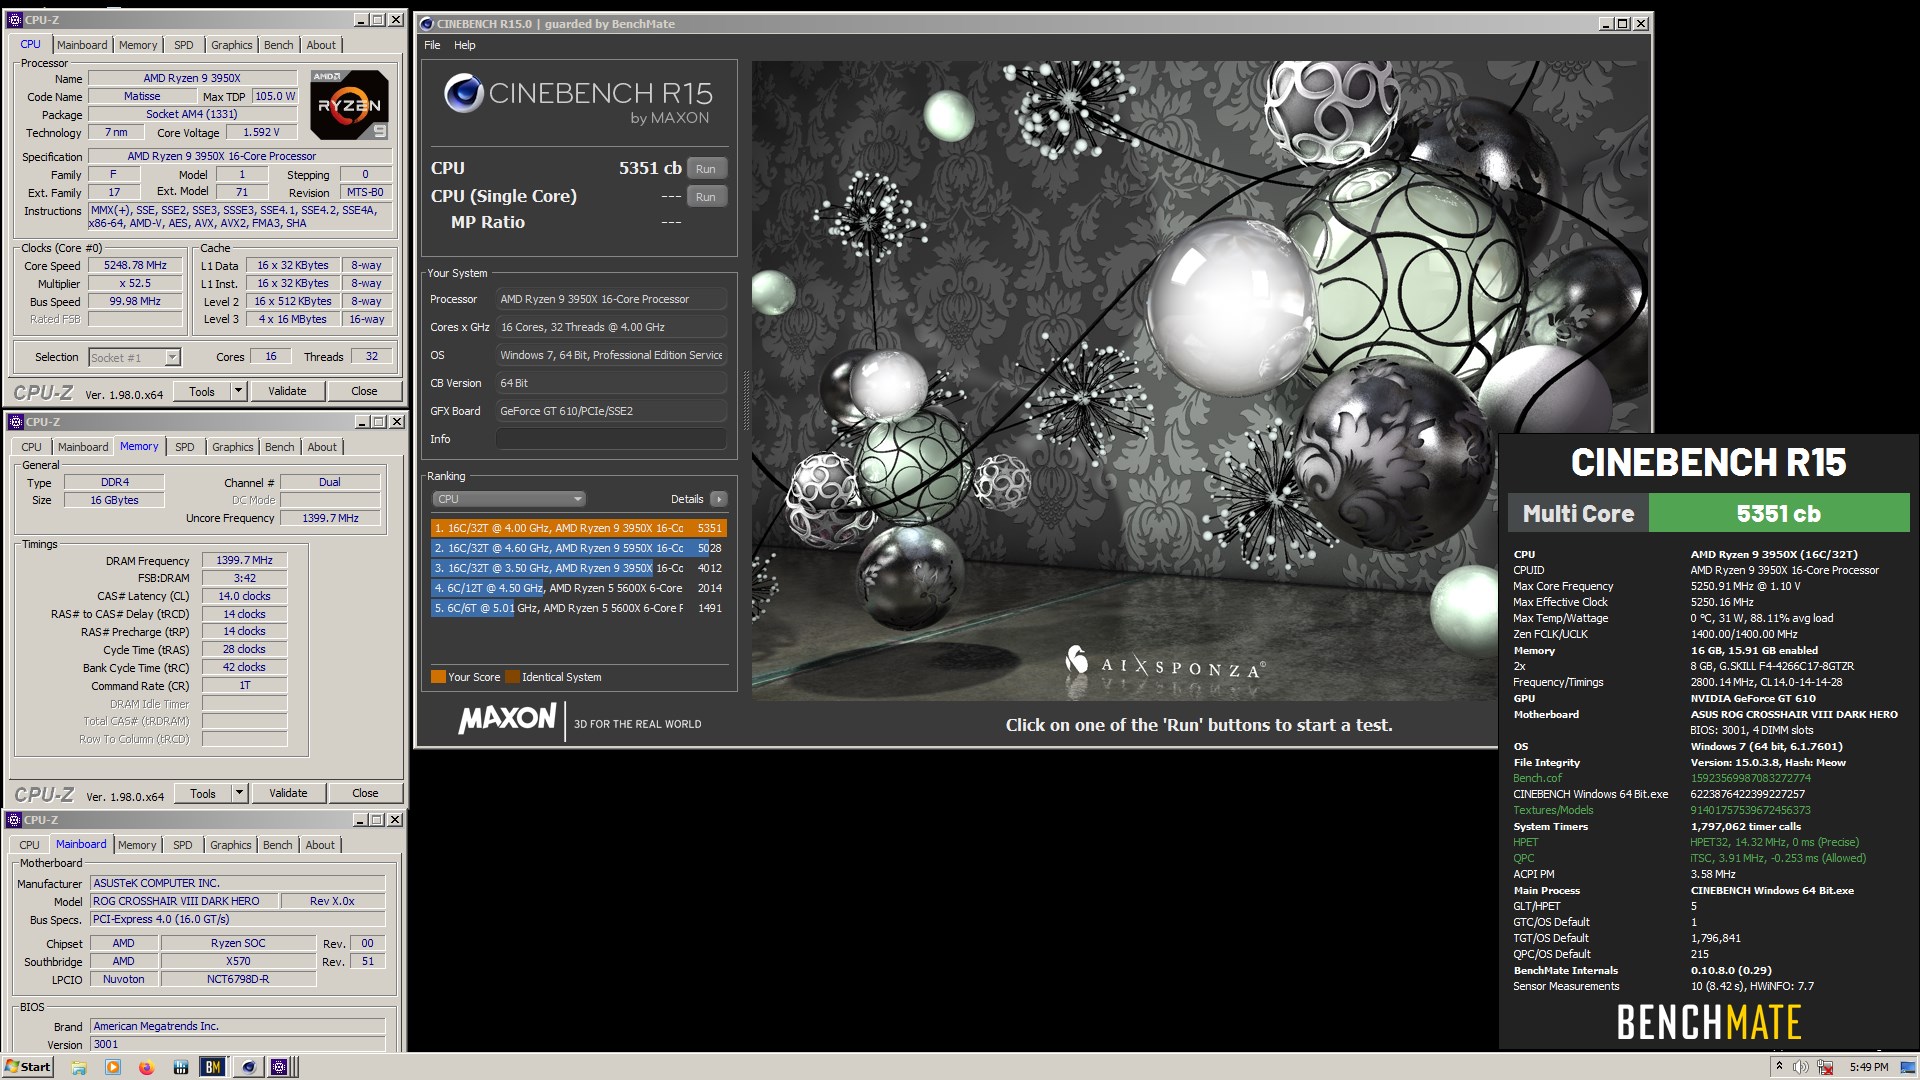Expand Tools dropdown arrow in top CPU-Z window
The image size is (1920, 1080).
click(238, 391)
